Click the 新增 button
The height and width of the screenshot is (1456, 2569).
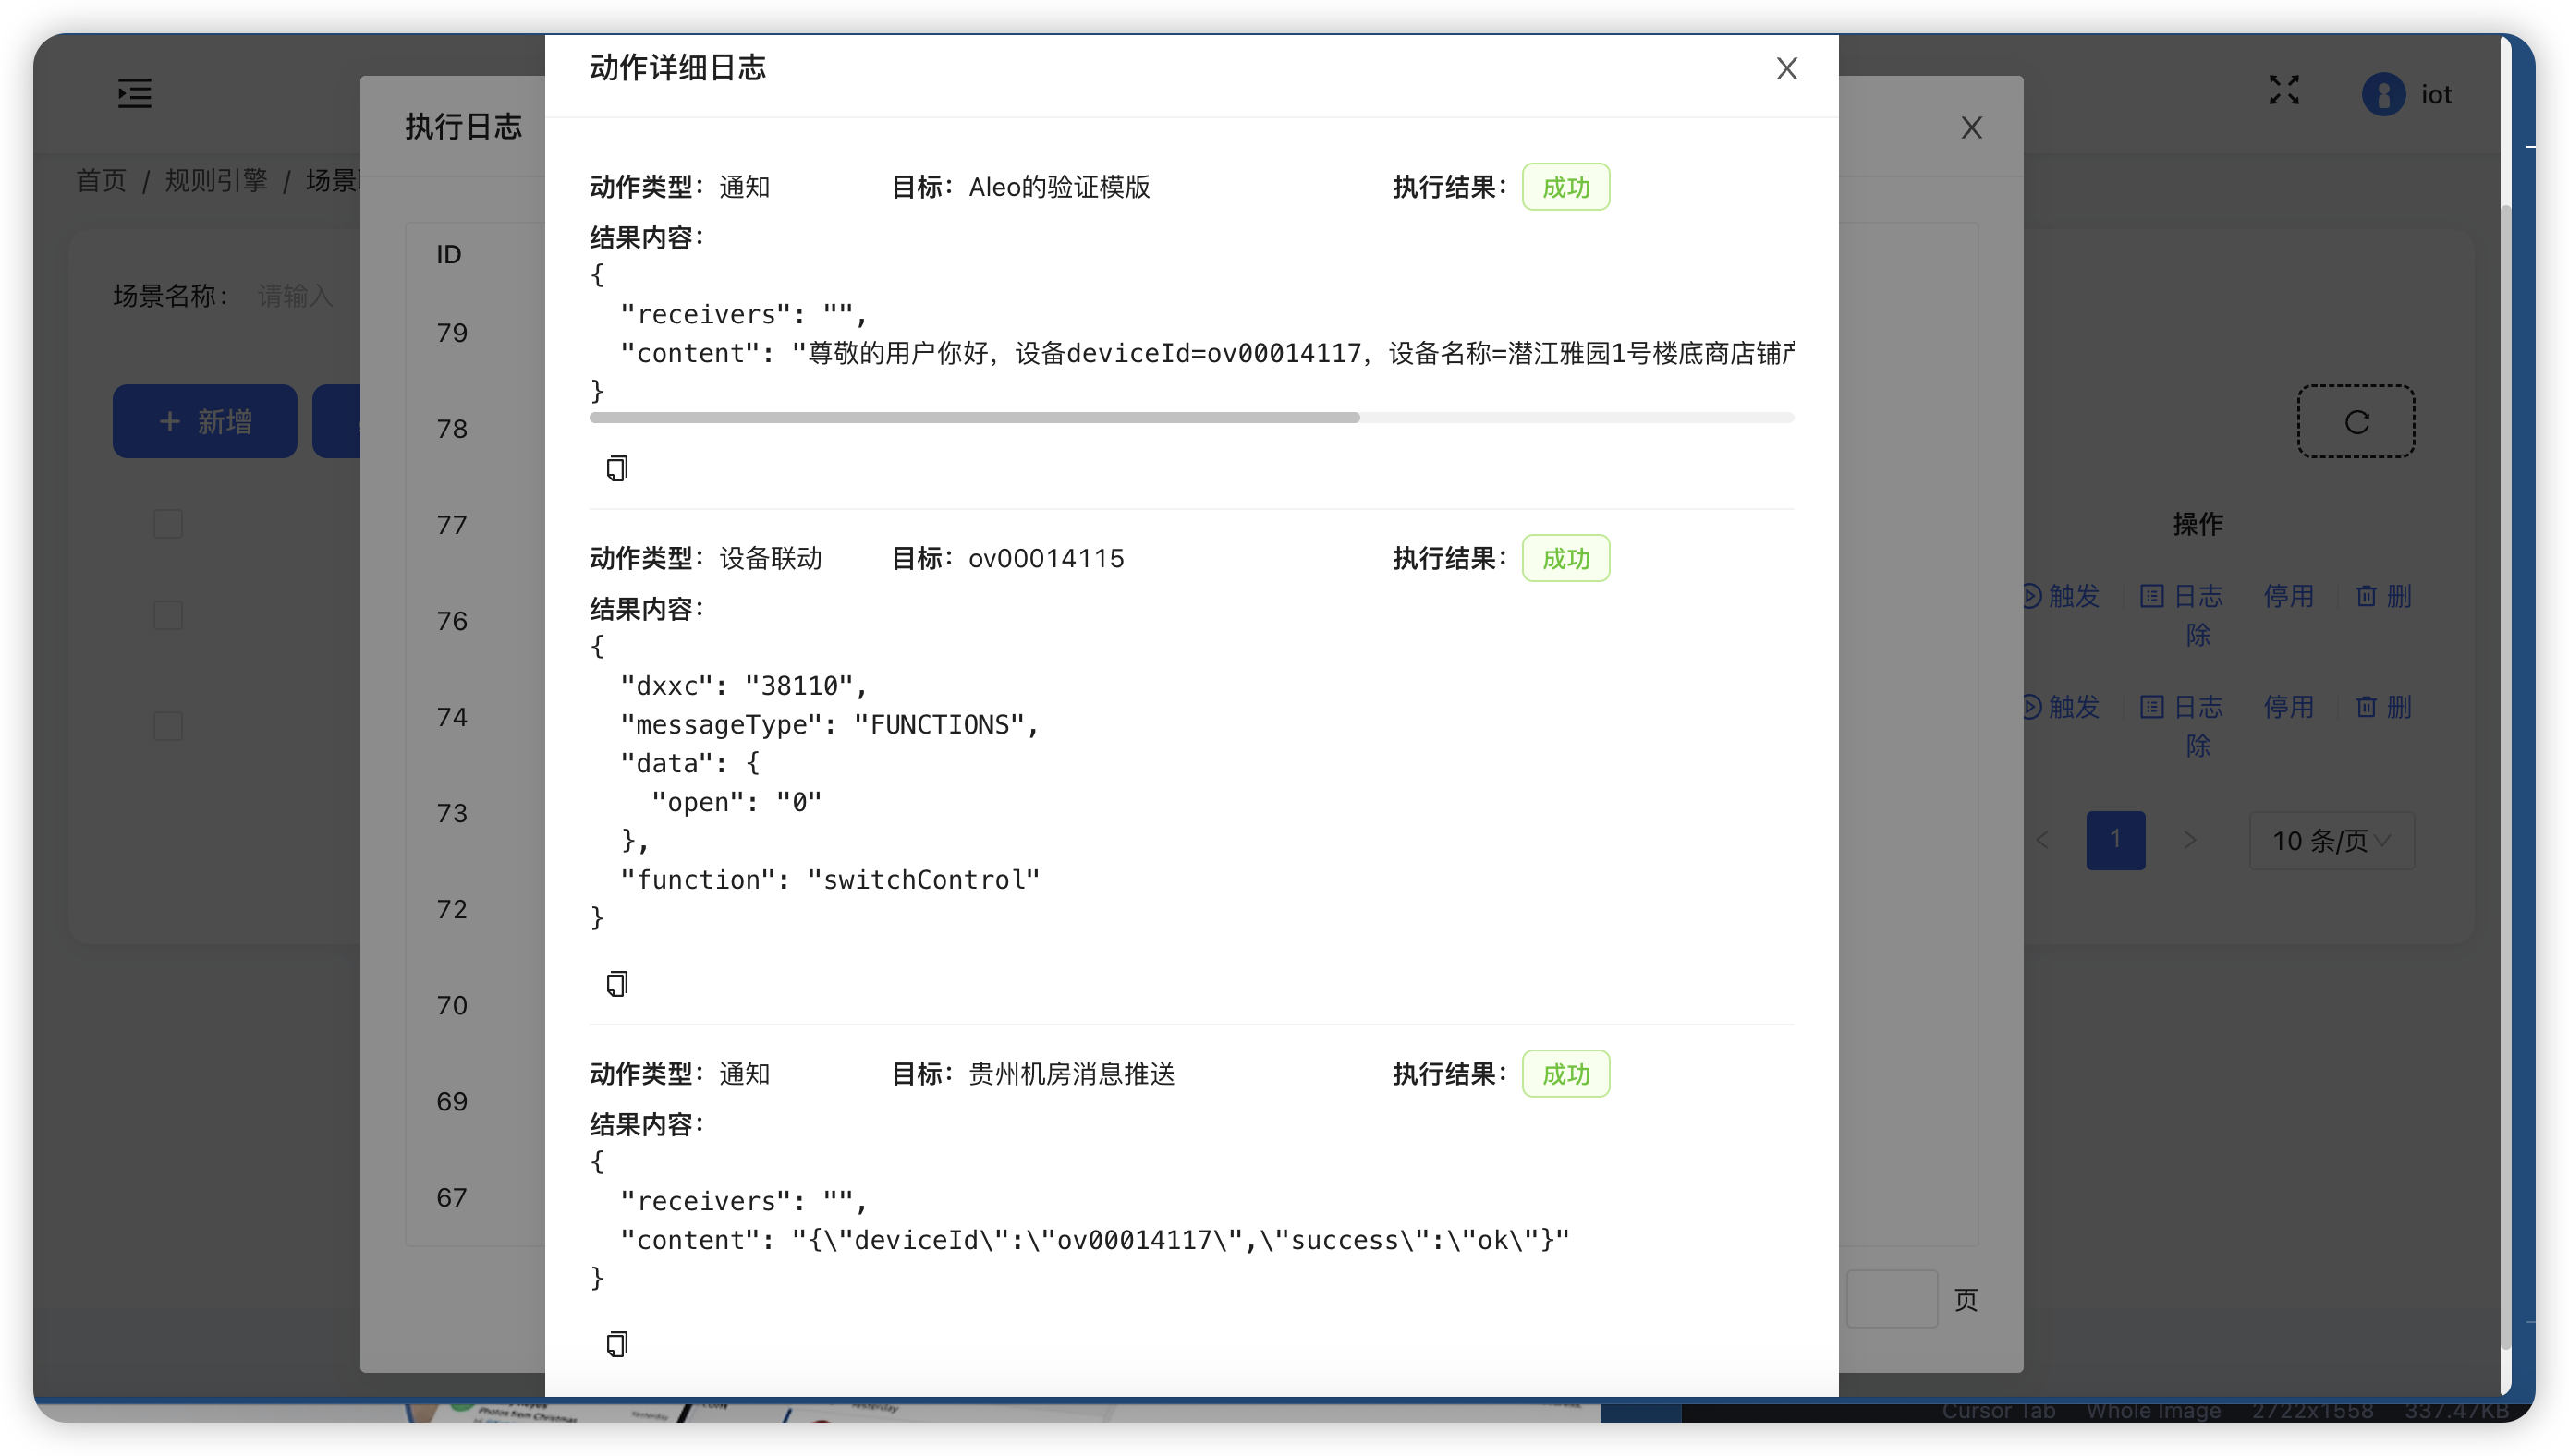point(204,421)
